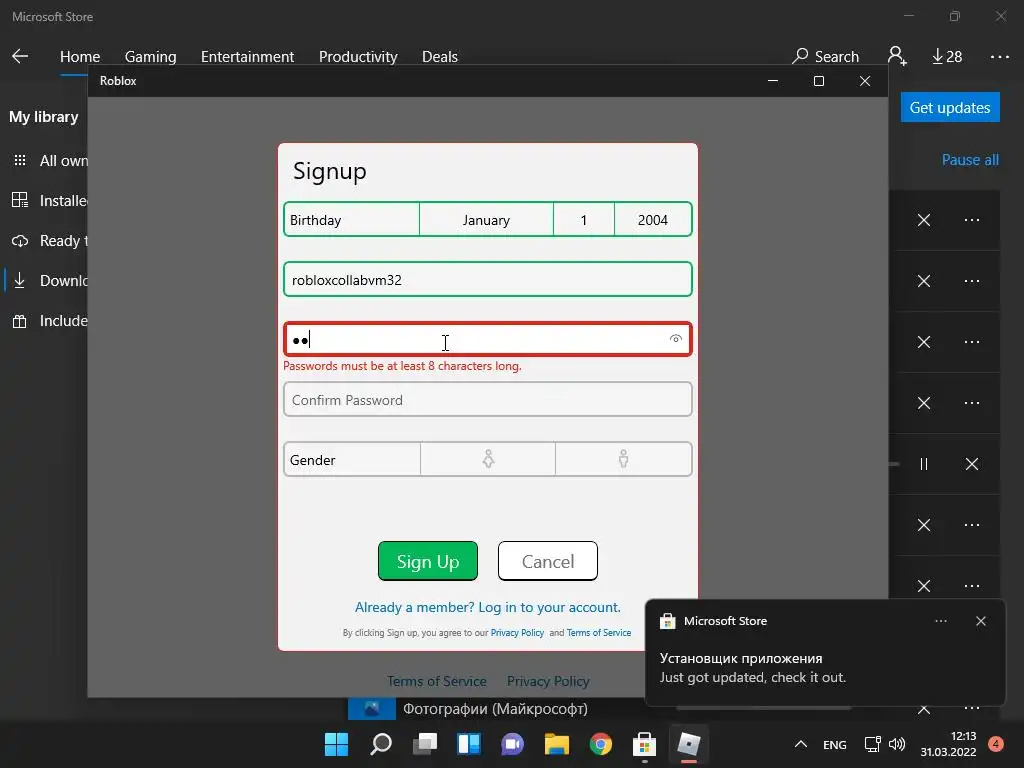Open the Deals tab
This screenshot has width=1024, height=768.
(440, 57)
